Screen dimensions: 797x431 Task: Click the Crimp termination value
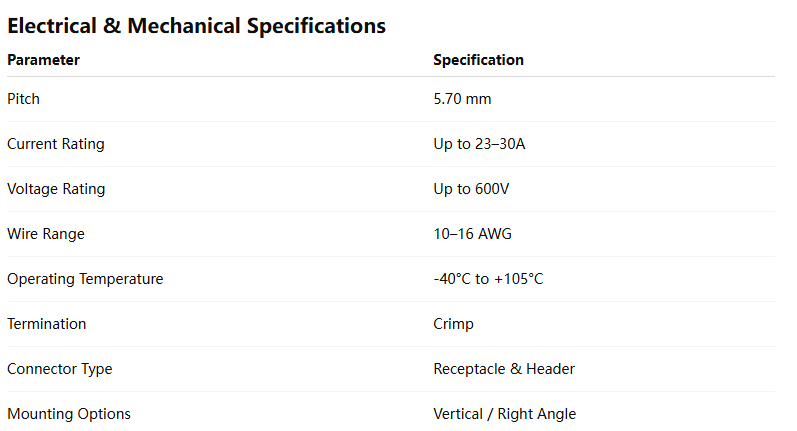click(x=453, y=324)
